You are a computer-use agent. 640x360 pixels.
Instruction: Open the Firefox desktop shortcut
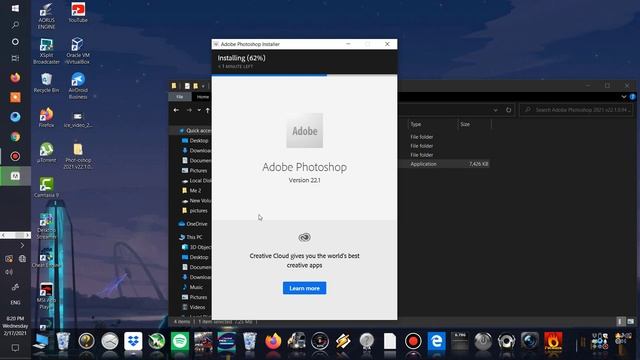point(46,118)
